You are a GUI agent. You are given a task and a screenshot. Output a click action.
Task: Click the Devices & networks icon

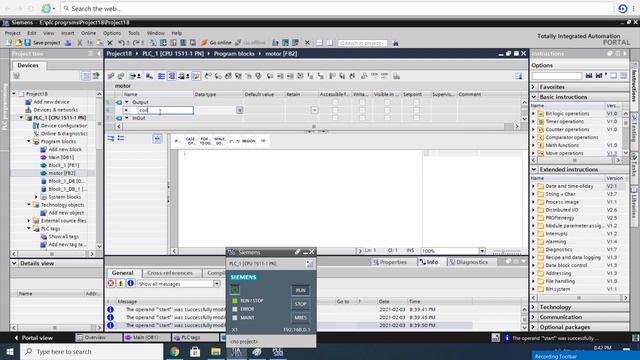click(28, 110)
